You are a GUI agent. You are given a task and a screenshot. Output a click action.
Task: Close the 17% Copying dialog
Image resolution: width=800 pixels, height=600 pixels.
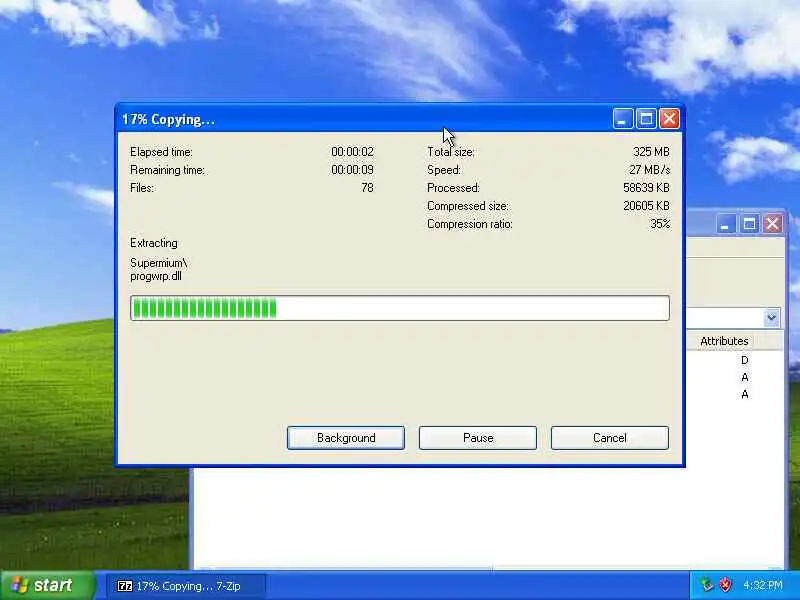pos(669,119)
